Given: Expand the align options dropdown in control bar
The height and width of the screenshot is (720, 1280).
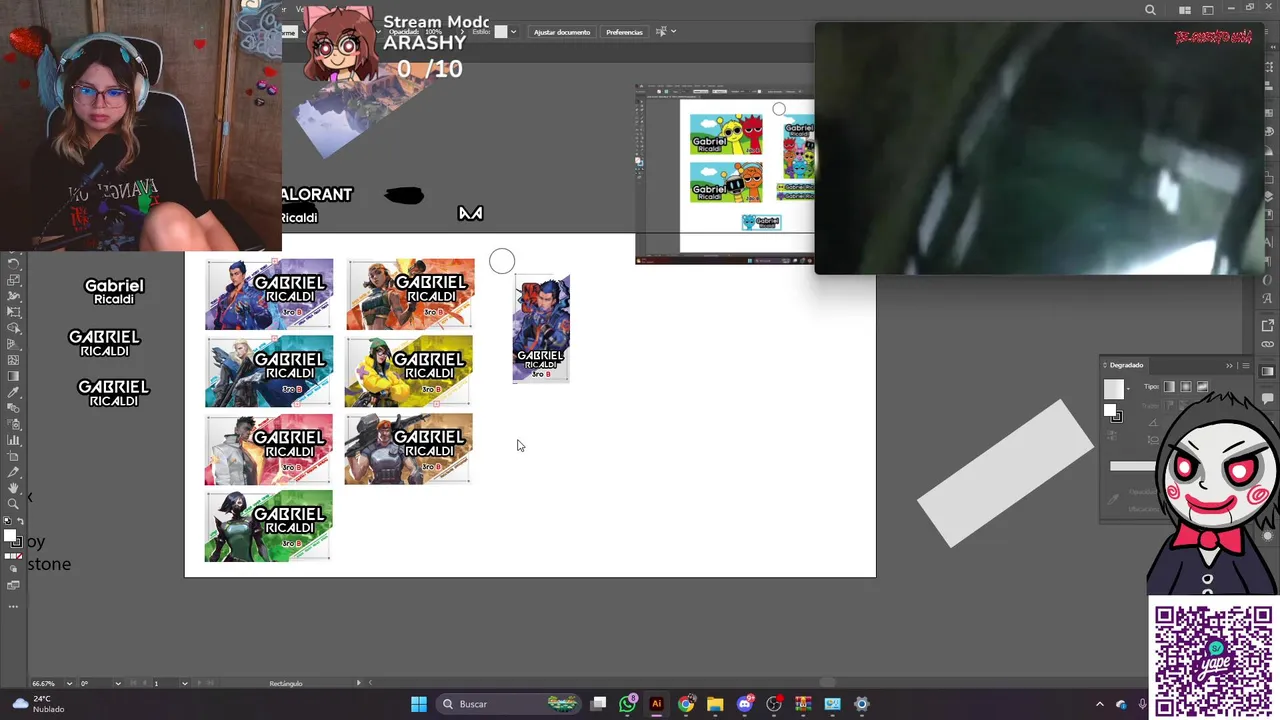Looking at the screenshot, I should point(673,31).
